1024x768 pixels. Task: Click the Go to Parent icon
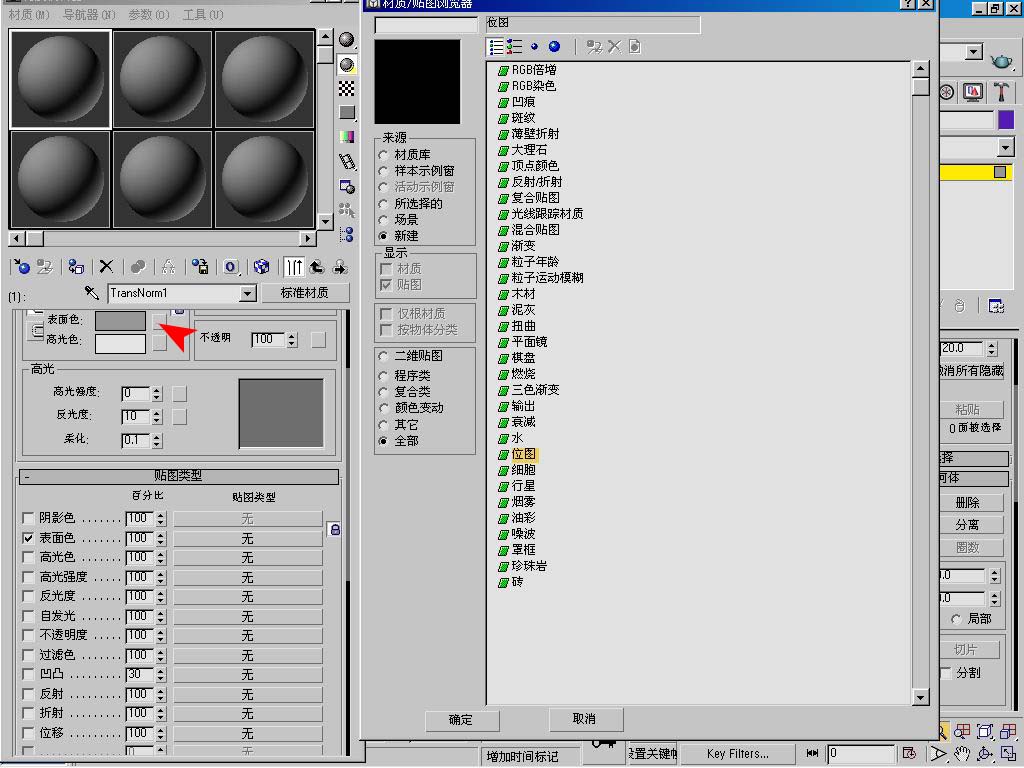coord(316,267)
